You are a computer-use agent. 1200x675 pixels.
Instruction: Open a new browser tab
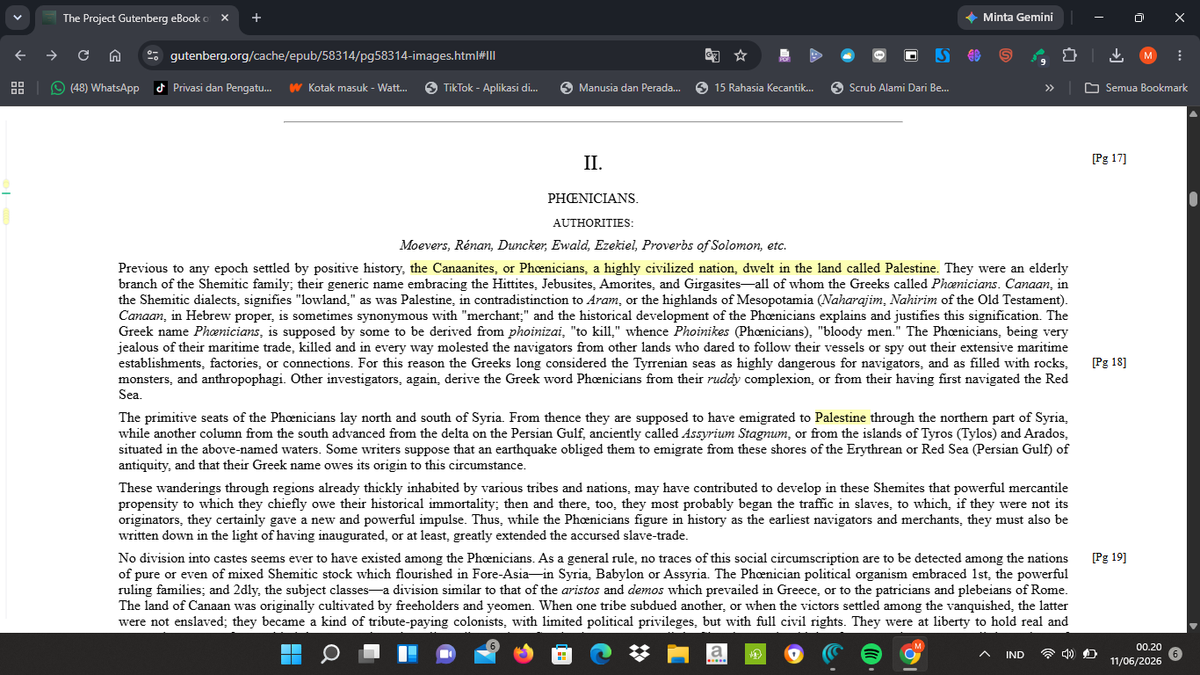257,18
